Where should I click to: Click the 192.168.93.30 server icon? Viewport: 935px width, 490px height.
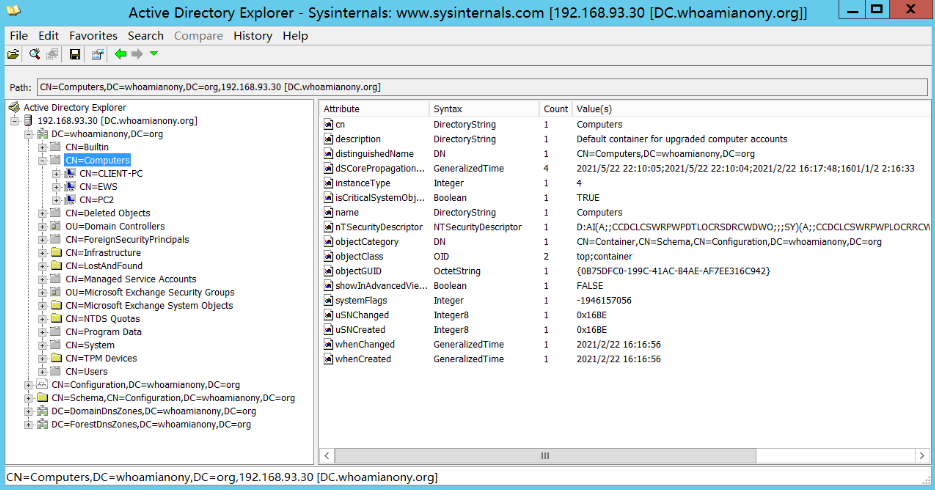point(28,121)
